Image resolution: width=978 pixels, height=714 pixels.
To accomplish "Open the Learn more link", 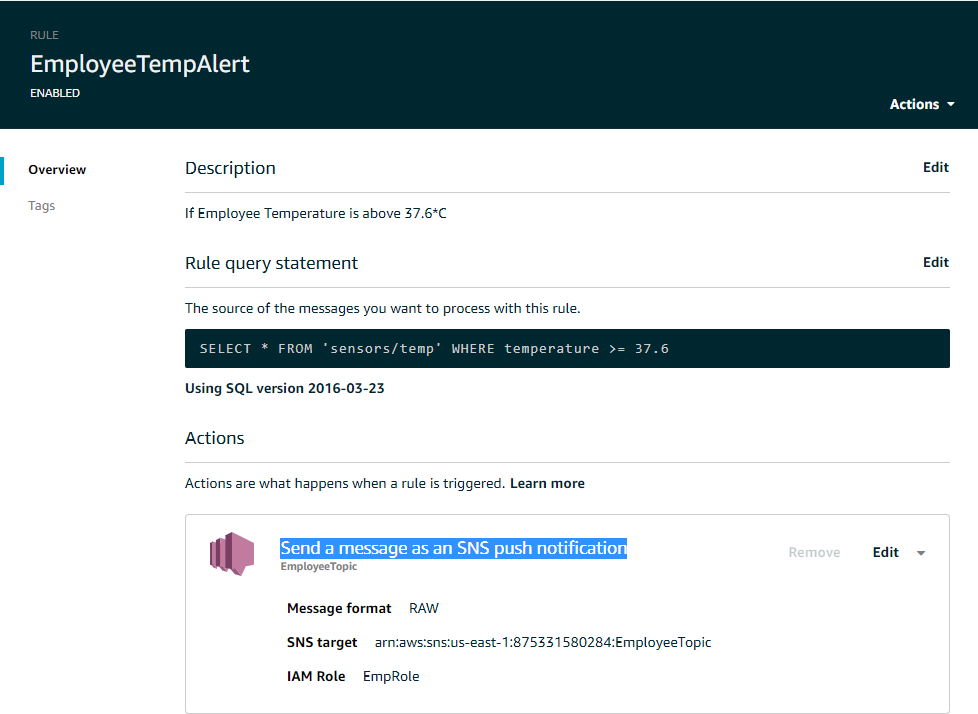I will tap(547, 482).
